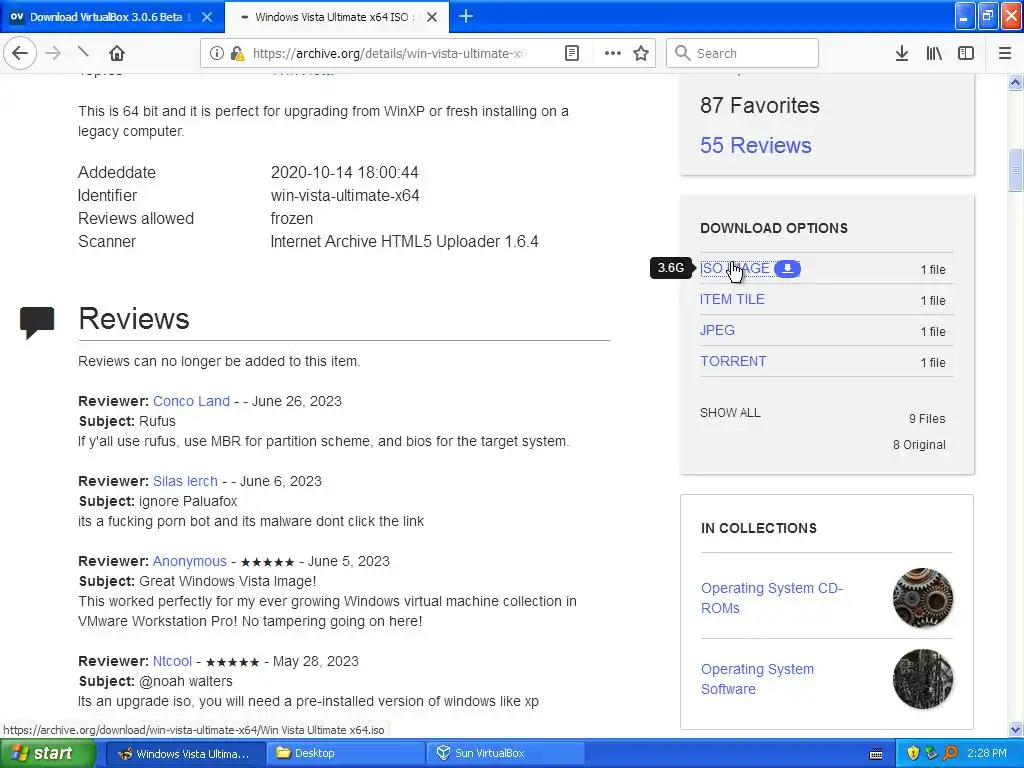Bookmark this page with the star
Image resolution: width=1024 pixels, height=768 pixels.
(x=641, y=53)
